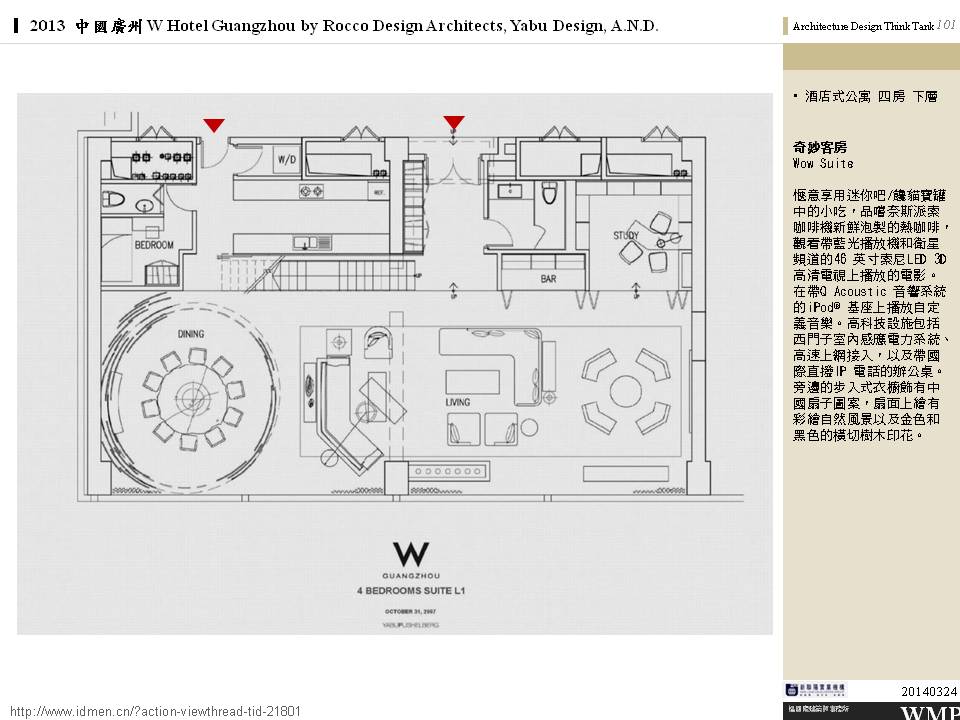
Task: Click the 20140324 date stamp
Action: (x=929, y=691)
